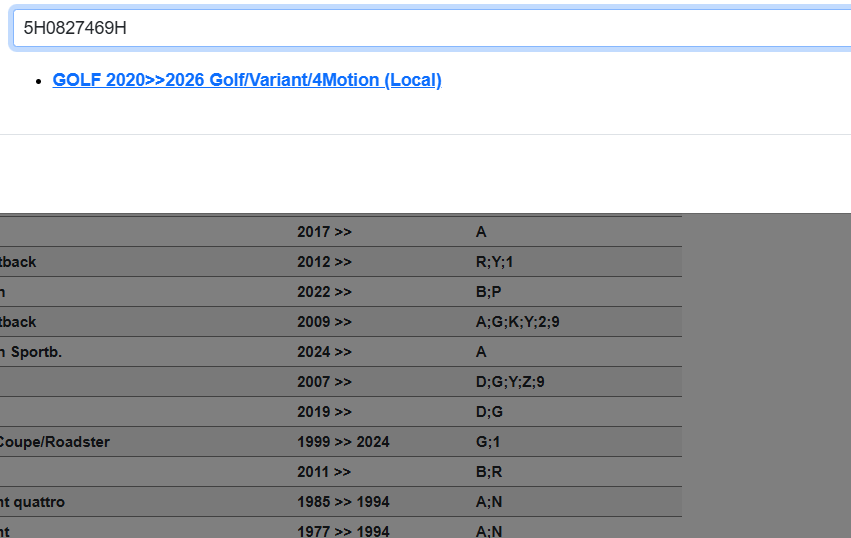Click the 1985 >> 1994 year range
This screenshot has height=538, width=851.
pos(343,502)
